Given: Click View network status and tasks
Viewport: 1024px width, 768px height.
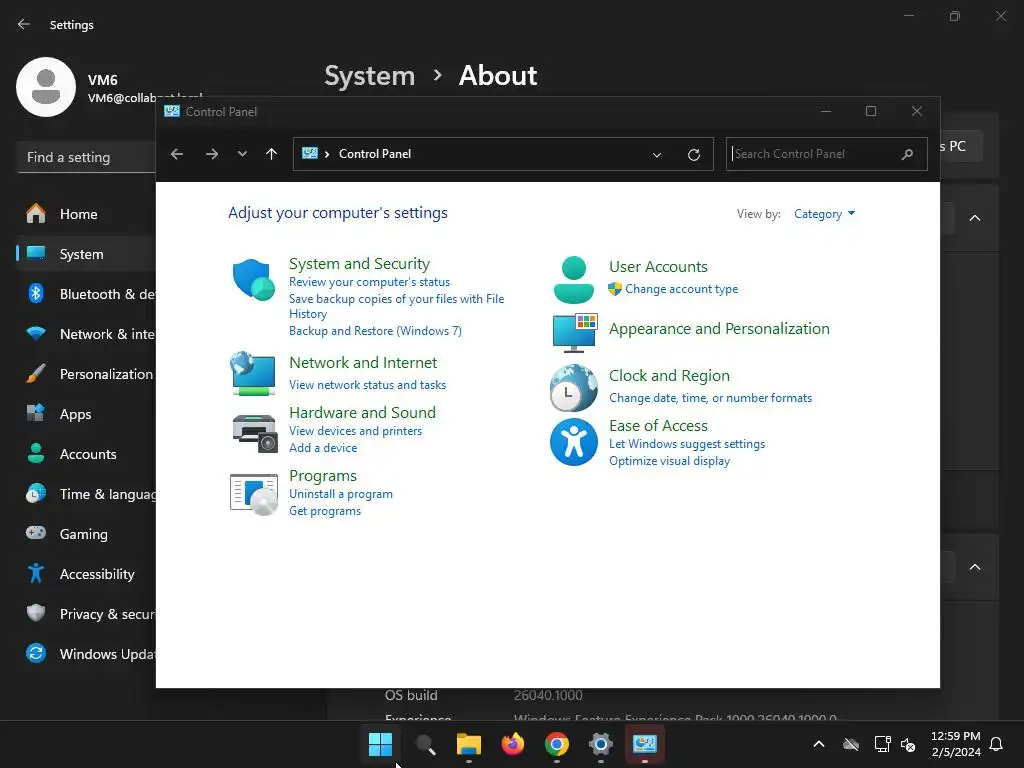Looking at the screenshot, I should pyautogui.click(x=368, y=385).
